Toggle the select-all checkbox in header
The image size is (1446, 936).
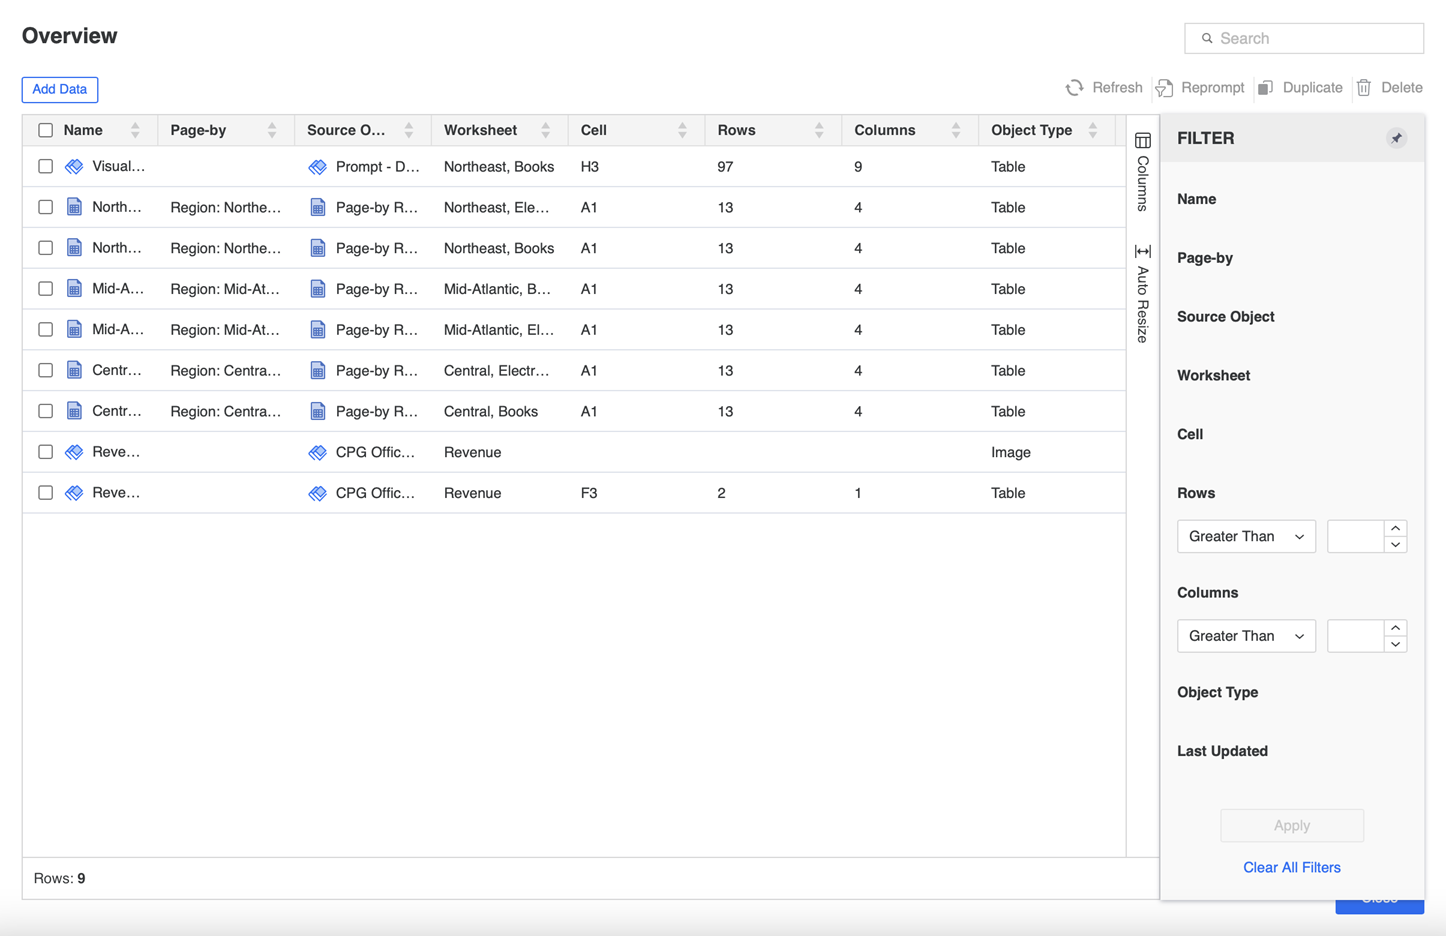[46, 130]
